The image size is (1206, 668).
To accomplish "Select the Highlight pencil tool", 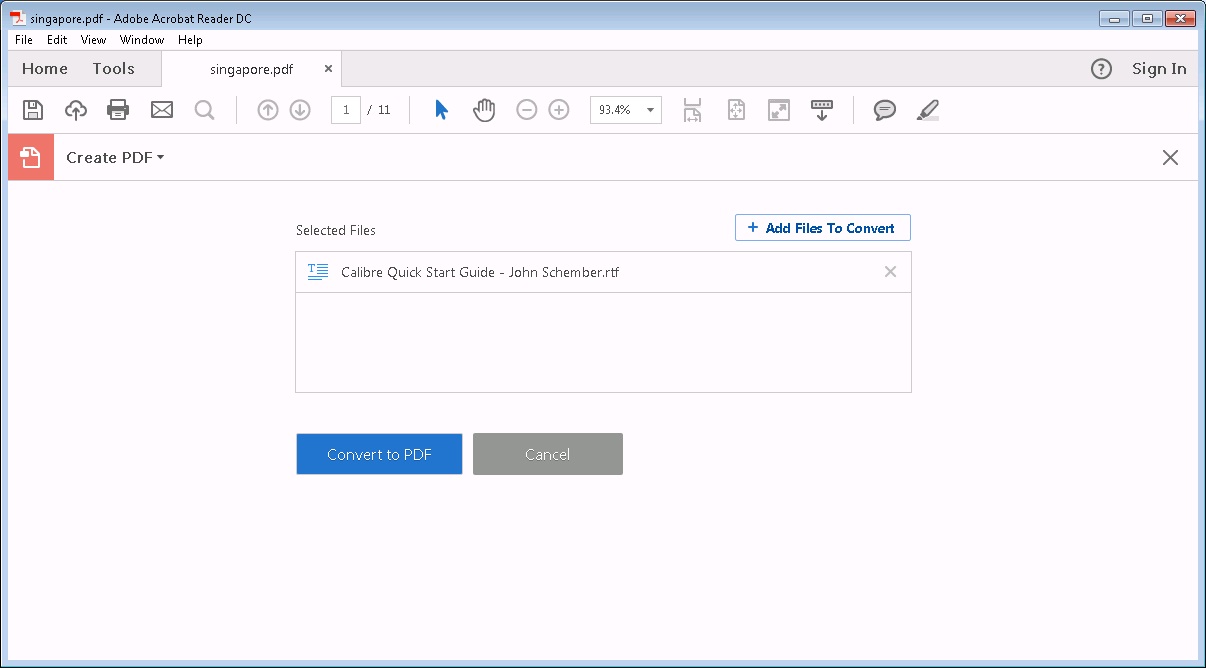I will click(x=927, y=110).
